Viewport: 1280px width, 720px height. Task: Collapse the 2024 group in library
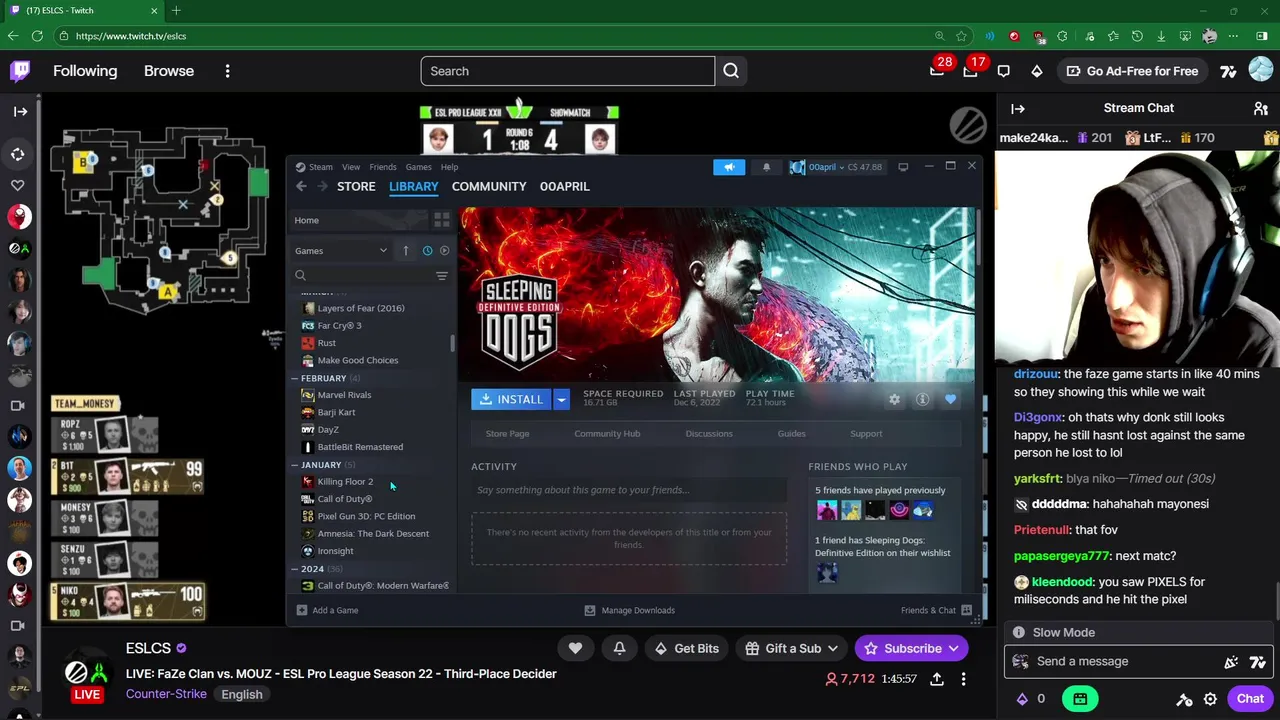295,569
